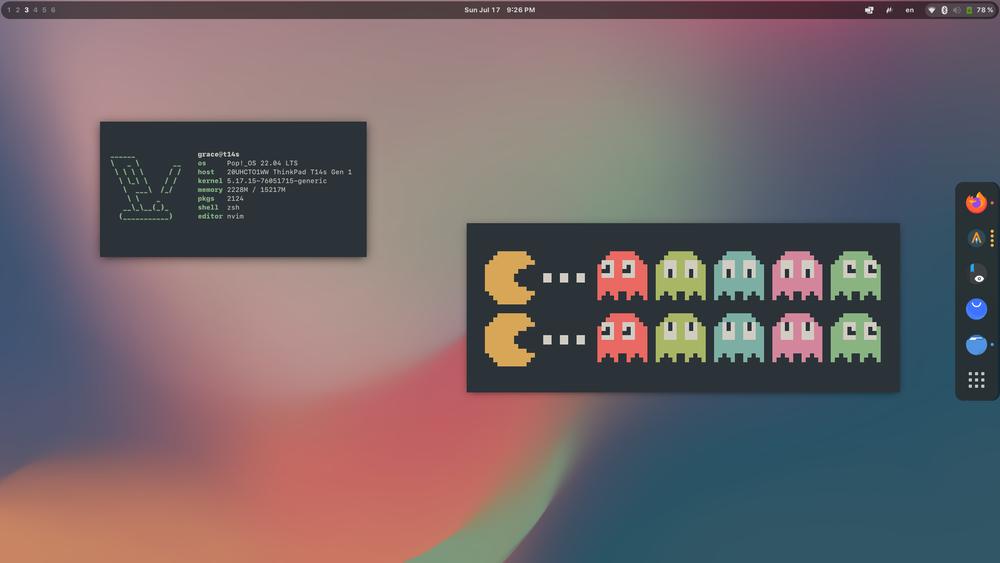Open the calendar from 'Sun Jul 17 9:26 PM'
Viewport: 1000px width, 563px height.
[x=499, y=10]
